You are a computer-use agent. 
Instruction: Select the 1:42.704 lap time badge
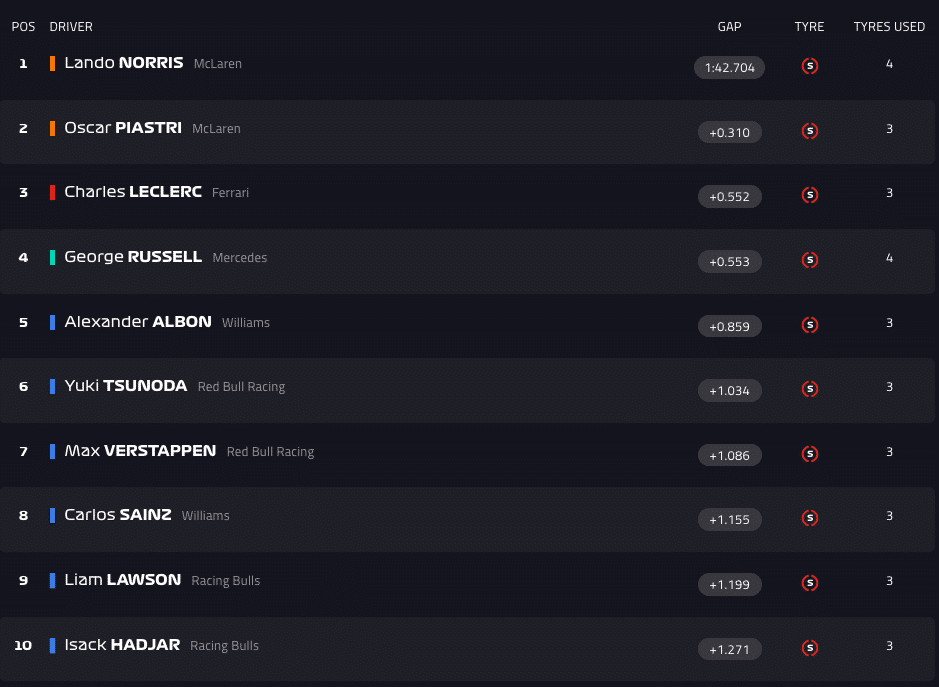[x=729, y=68]
